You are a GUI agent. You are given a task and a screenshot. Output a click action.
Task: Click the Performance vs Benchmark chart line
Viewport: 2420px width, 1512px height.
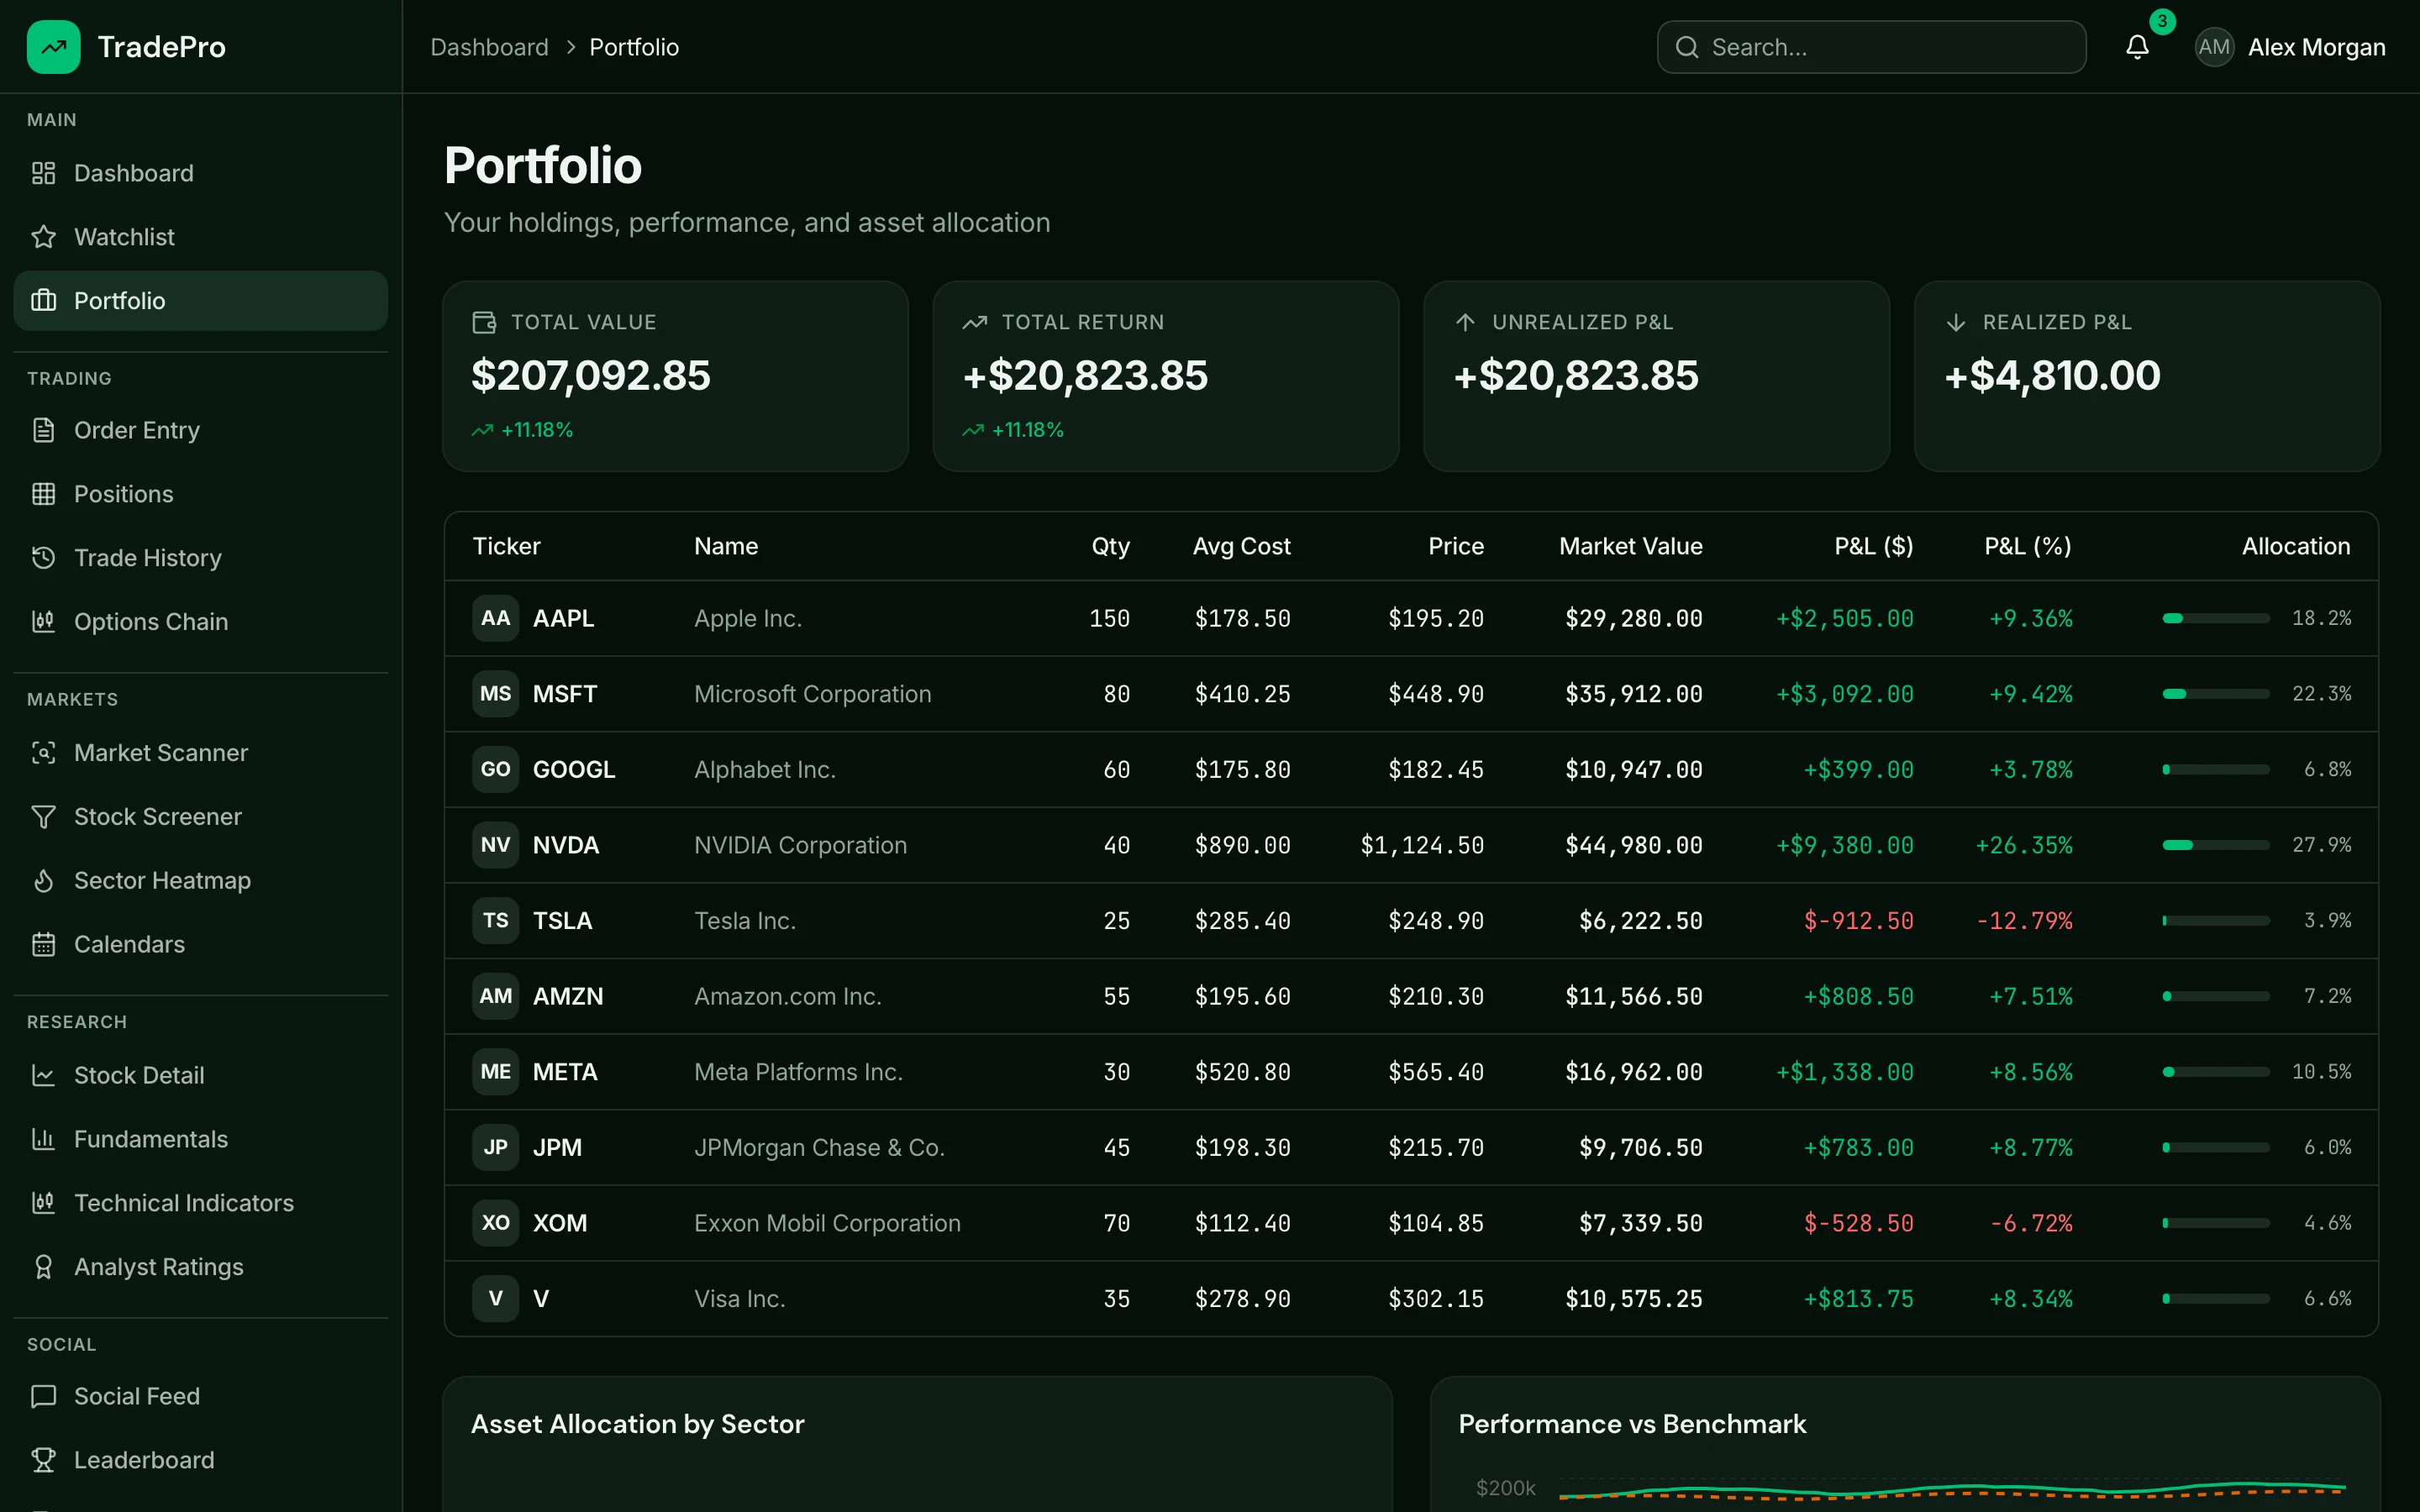(x=1952, y=1491)
